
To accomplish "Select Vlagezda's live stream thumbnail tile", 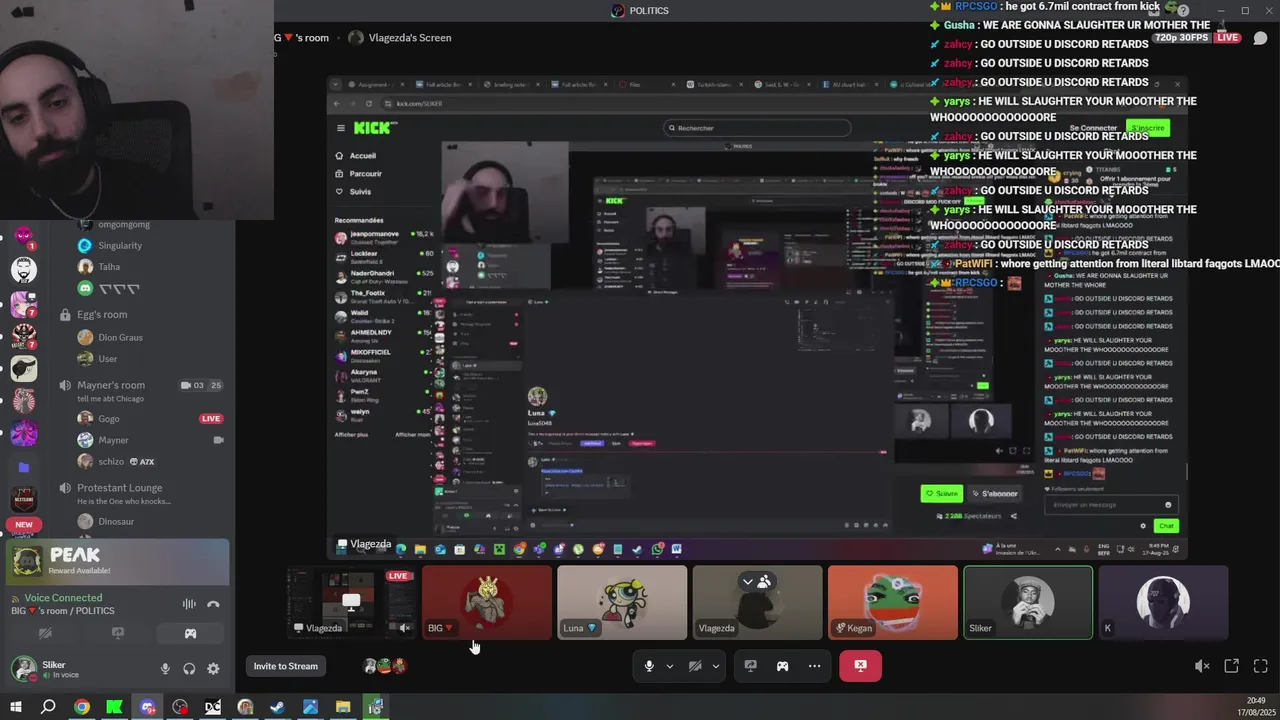I will (x=351, y=602).
